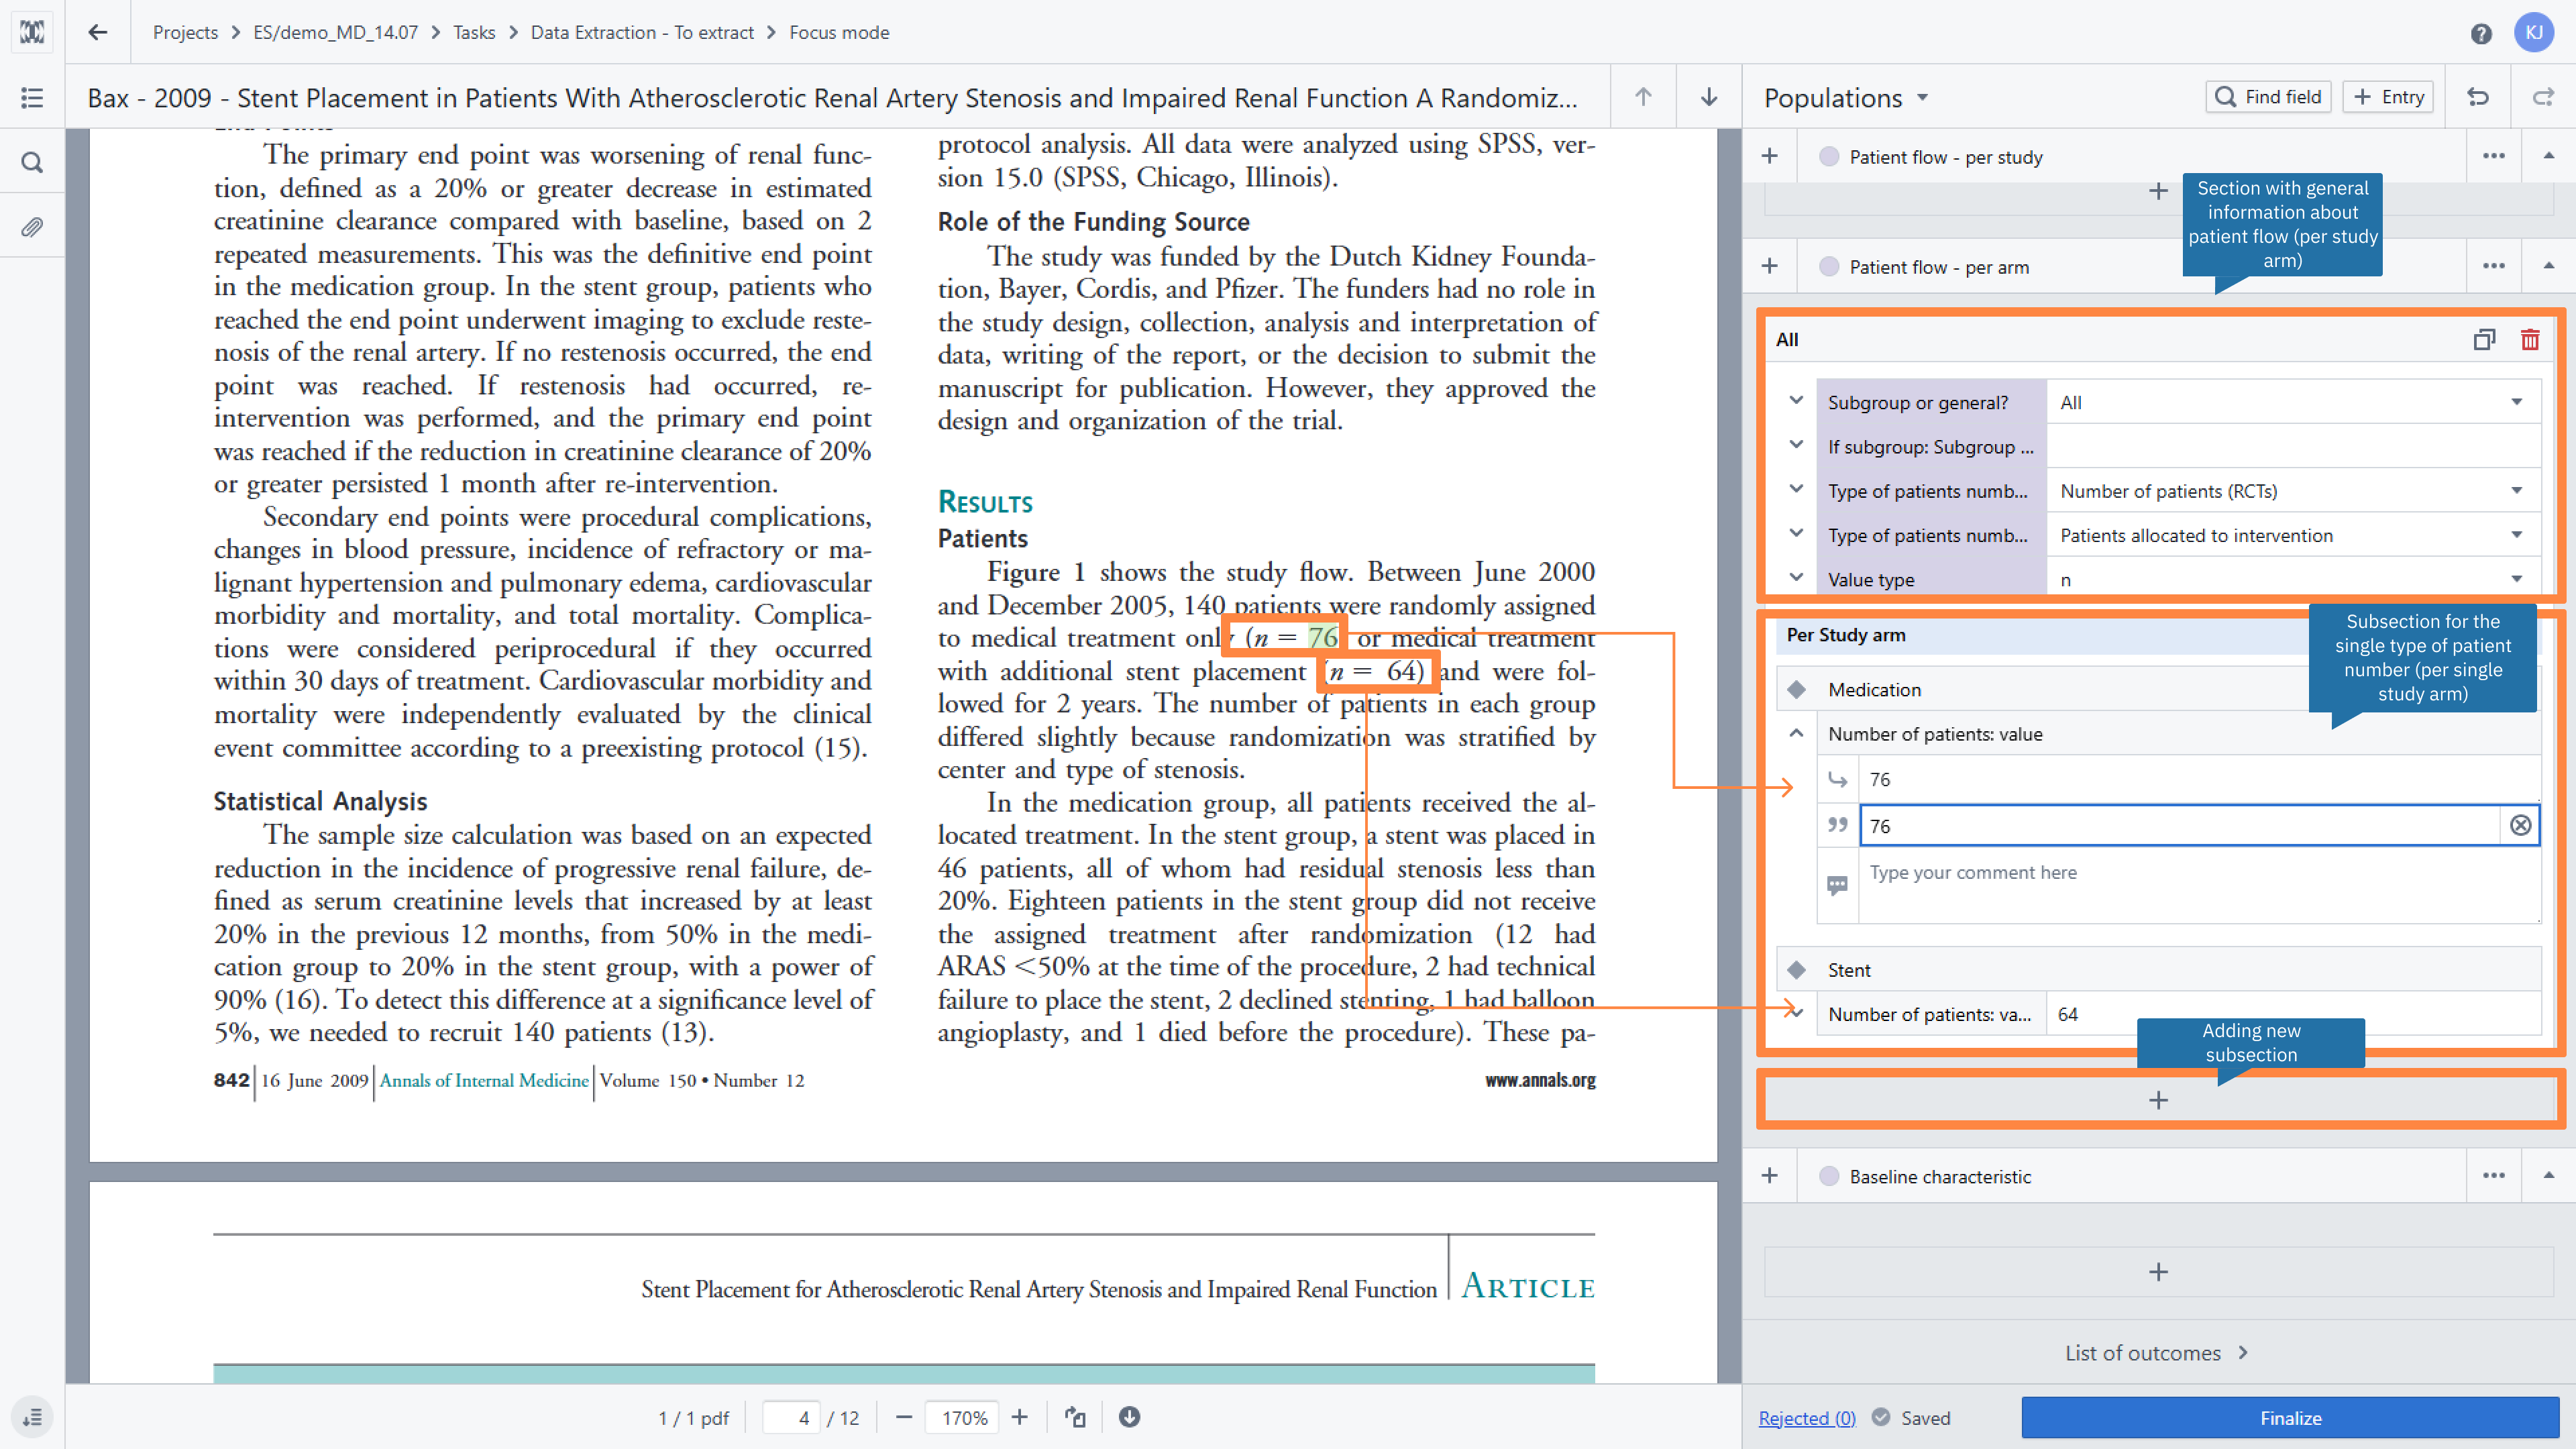Expand the Subgroup or general row chevron
2576x1449 pixels.
point(1796,401)
